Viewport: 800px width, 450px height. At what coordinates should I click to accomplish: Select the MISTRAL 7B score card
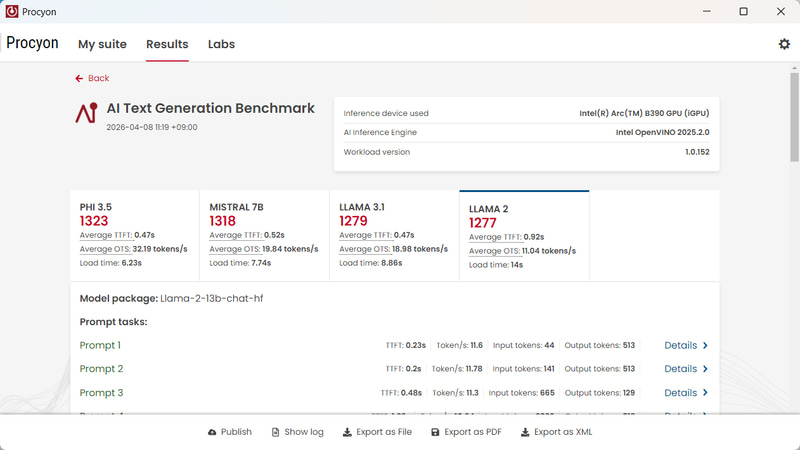coord(264,236)
